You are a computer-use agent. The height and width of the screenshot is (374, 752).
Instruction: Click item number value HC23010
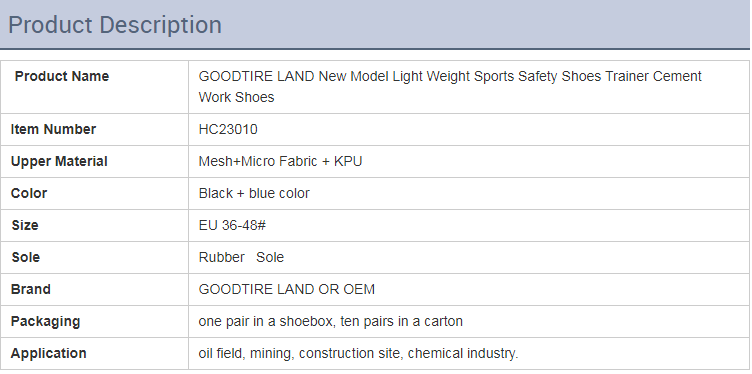(228, 129)
